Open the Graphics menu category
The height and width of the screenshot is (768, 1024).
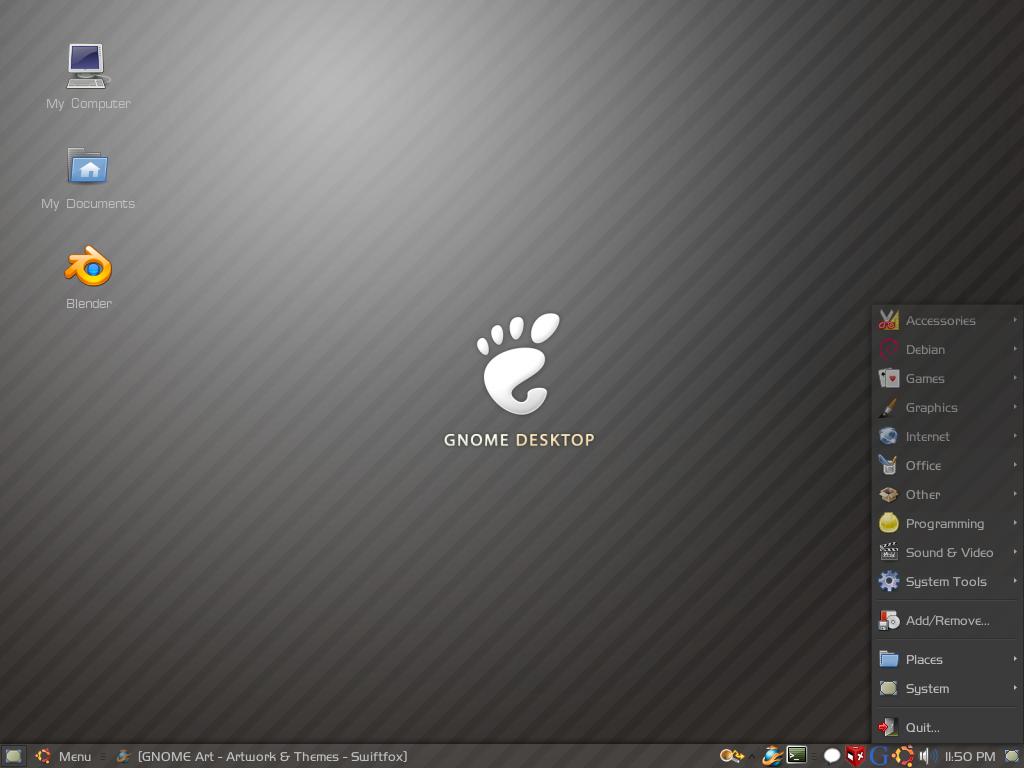948,408
